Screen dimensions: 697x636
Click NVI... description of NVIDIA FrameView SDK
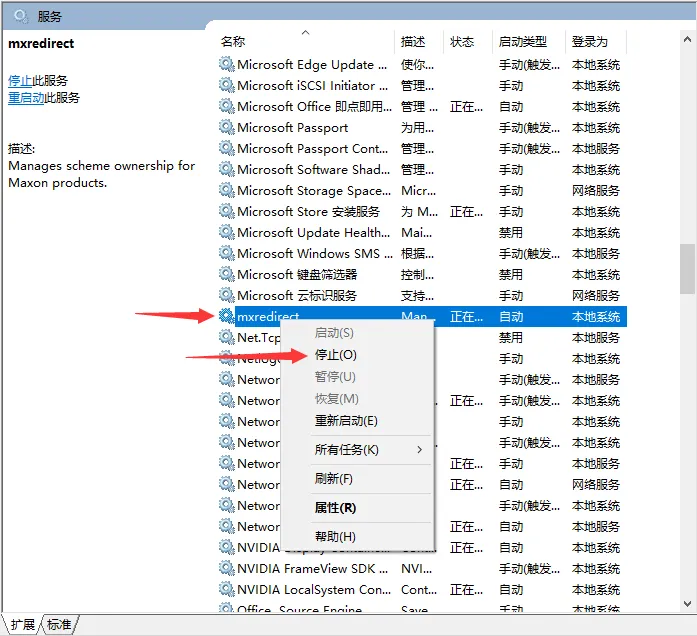tap(417, 568)
